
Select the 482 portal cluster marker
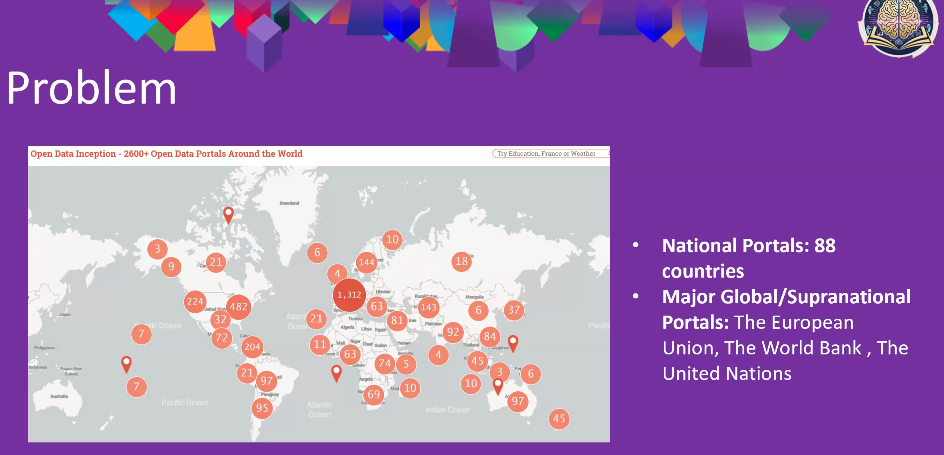coord(238,306)
